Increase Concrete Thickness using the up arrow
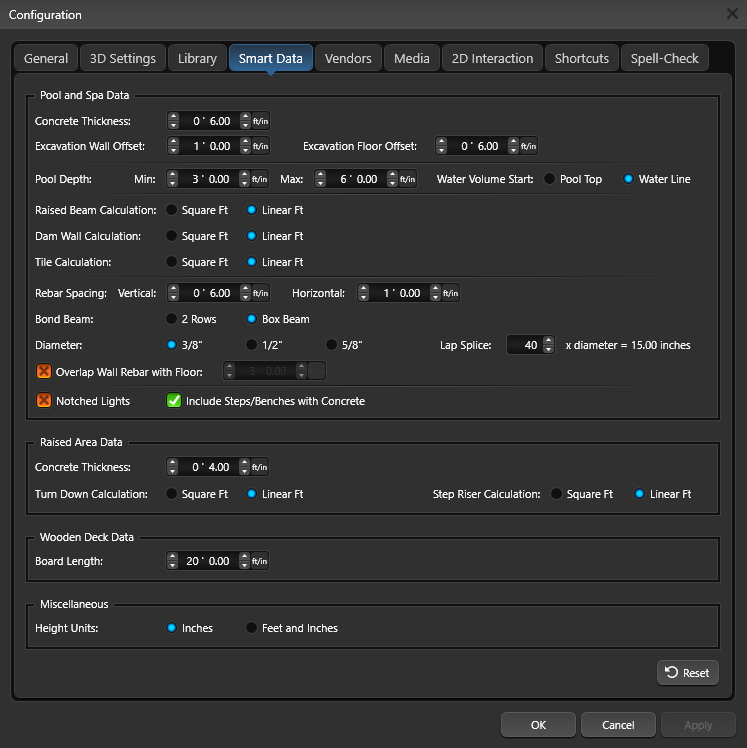Image resolution: width=747 pixels, height=748 pixels. 174,117
